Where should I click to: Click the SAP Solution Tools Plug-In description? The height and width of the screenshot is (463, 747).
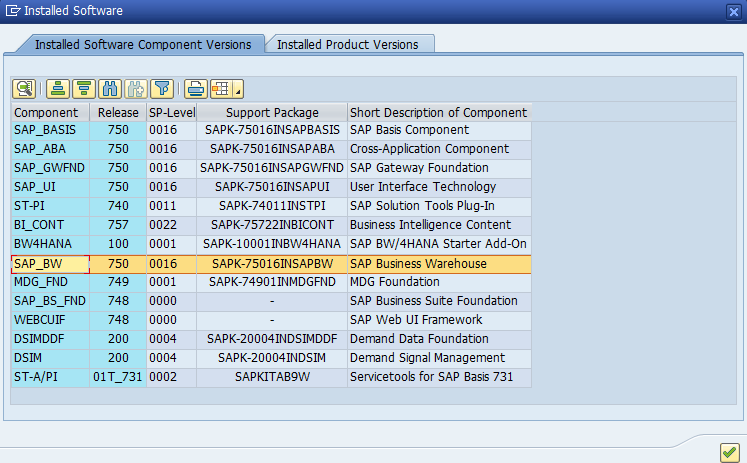439,206
